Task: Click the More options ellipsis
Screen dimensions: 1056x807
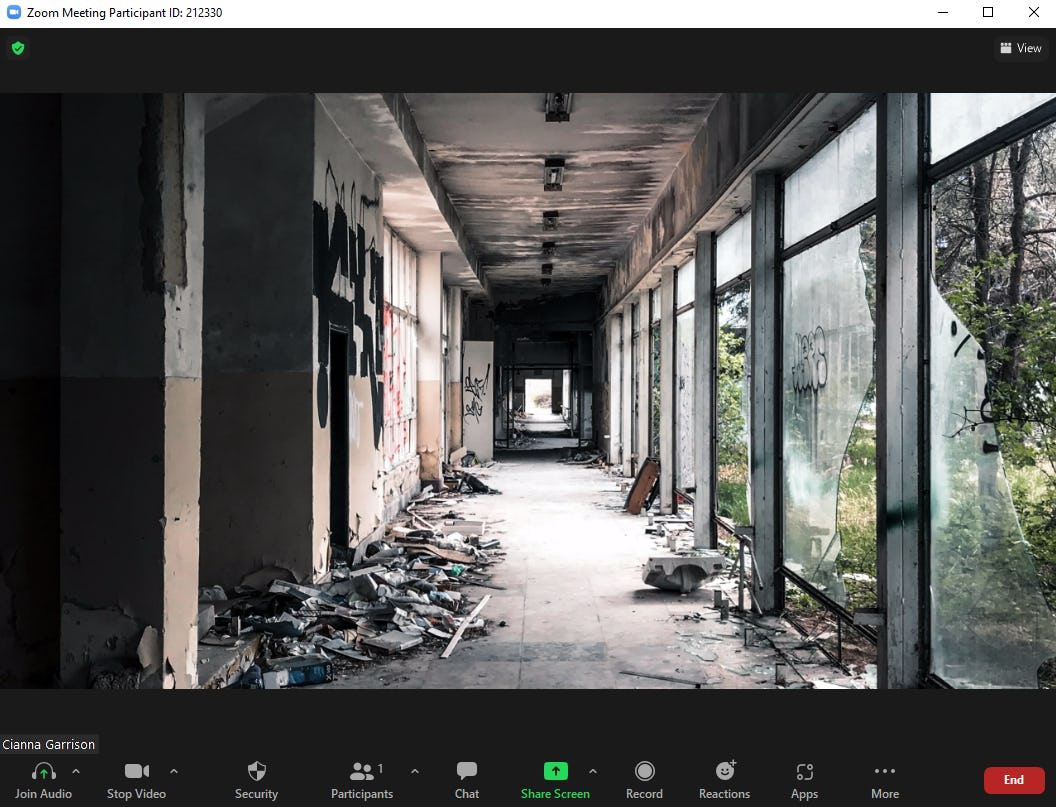Action: coord(884,771)
